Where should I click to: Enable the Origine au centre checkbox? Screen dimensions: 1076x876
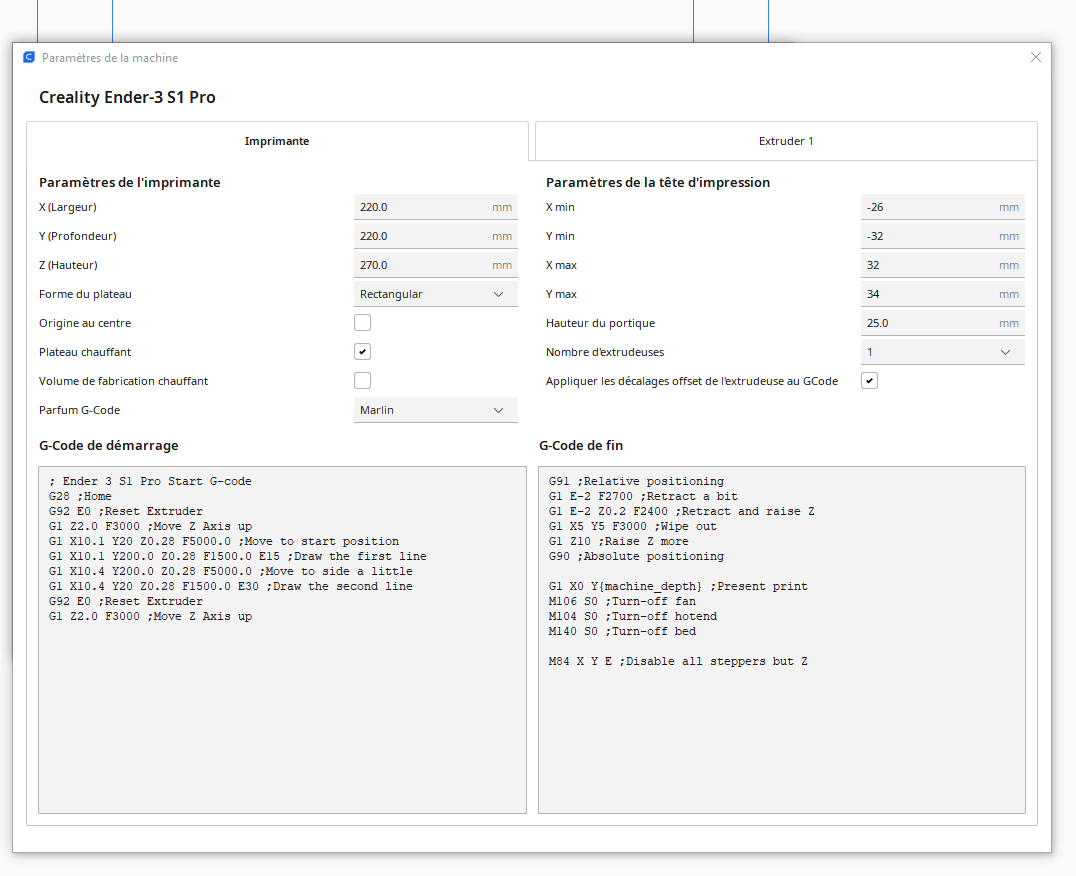pos(362,323)
